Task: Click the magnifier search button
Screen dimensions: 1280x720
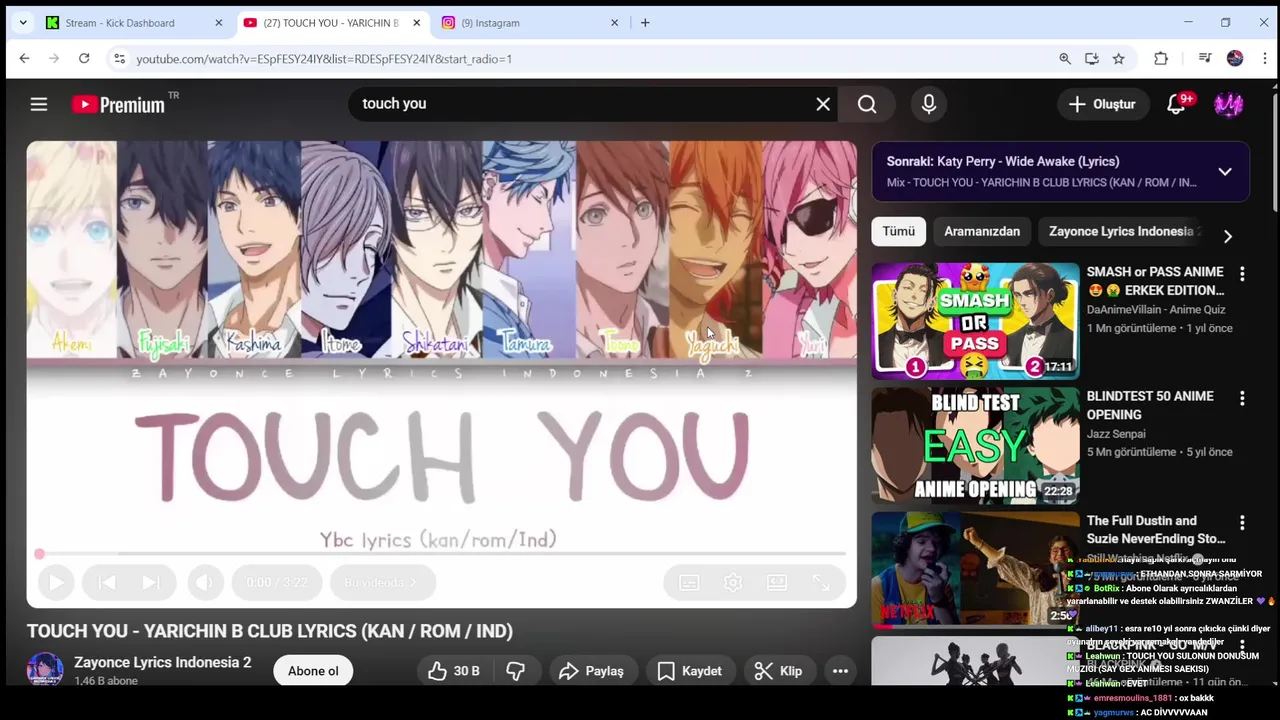Action: 867,104
